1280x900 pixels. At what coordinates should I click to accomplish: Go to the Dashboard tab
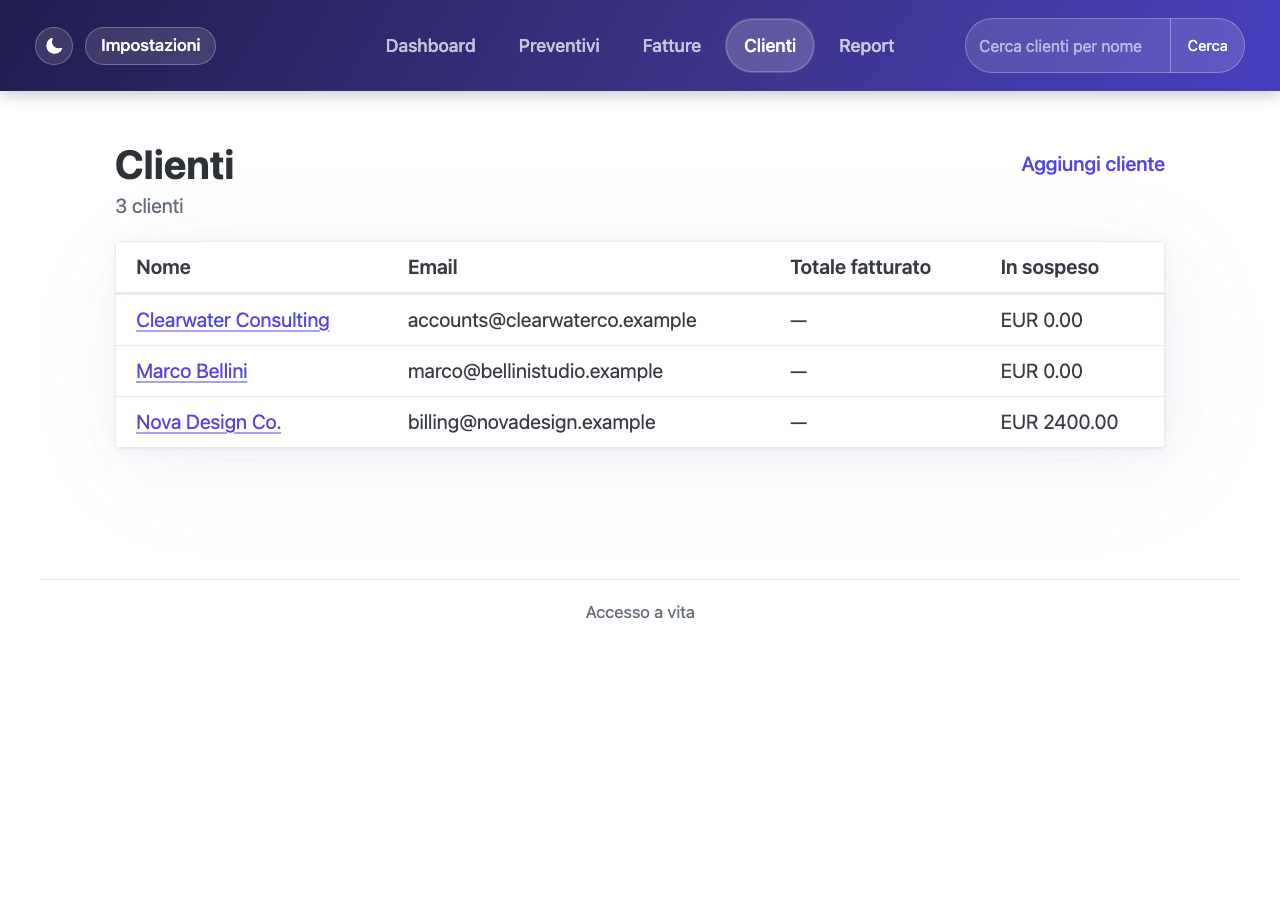coord(430,46)
